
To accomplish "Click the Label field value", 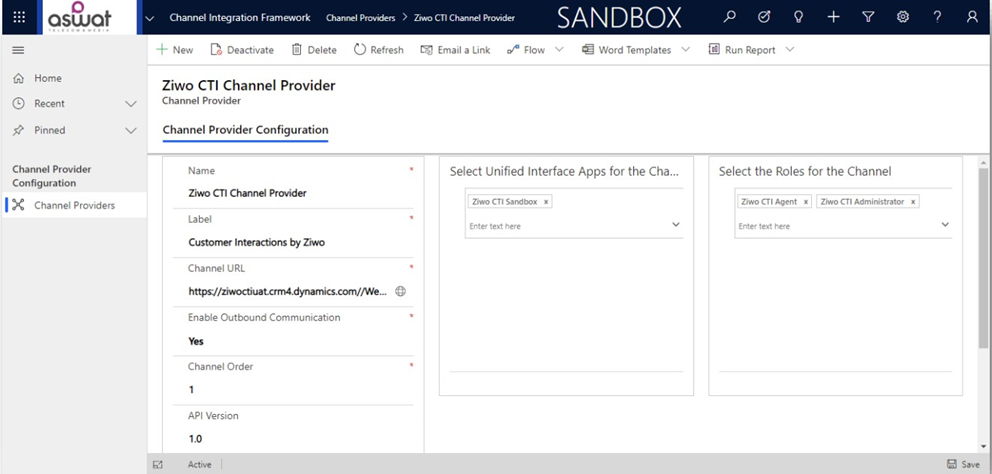I will [x=256, y=242].
